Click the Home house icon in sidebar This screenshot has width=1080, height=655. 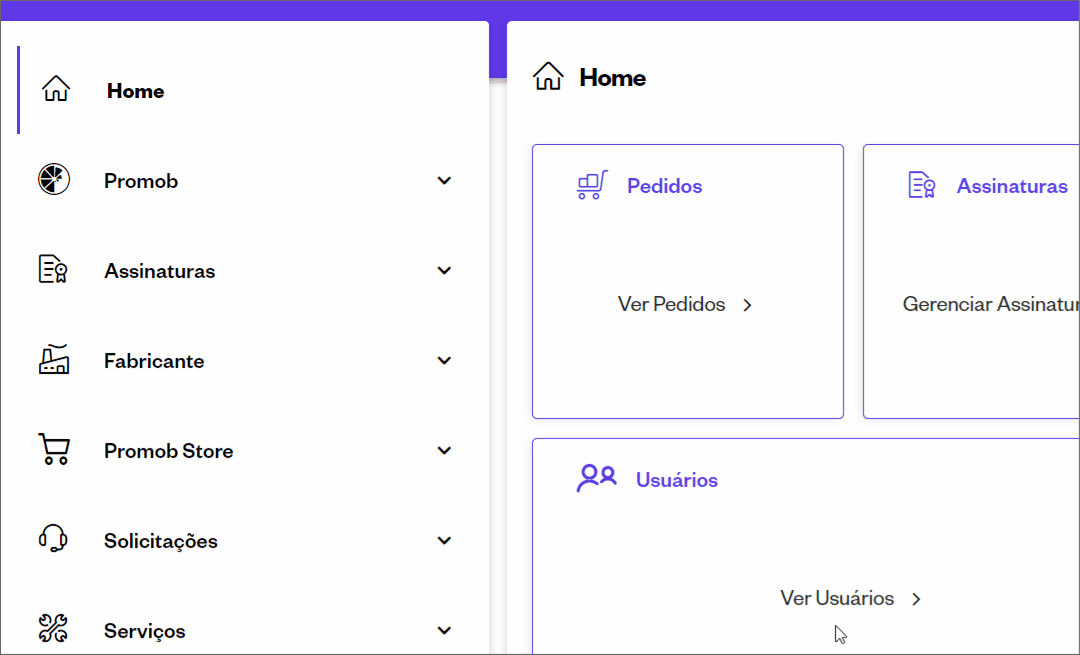click(56, 89)
